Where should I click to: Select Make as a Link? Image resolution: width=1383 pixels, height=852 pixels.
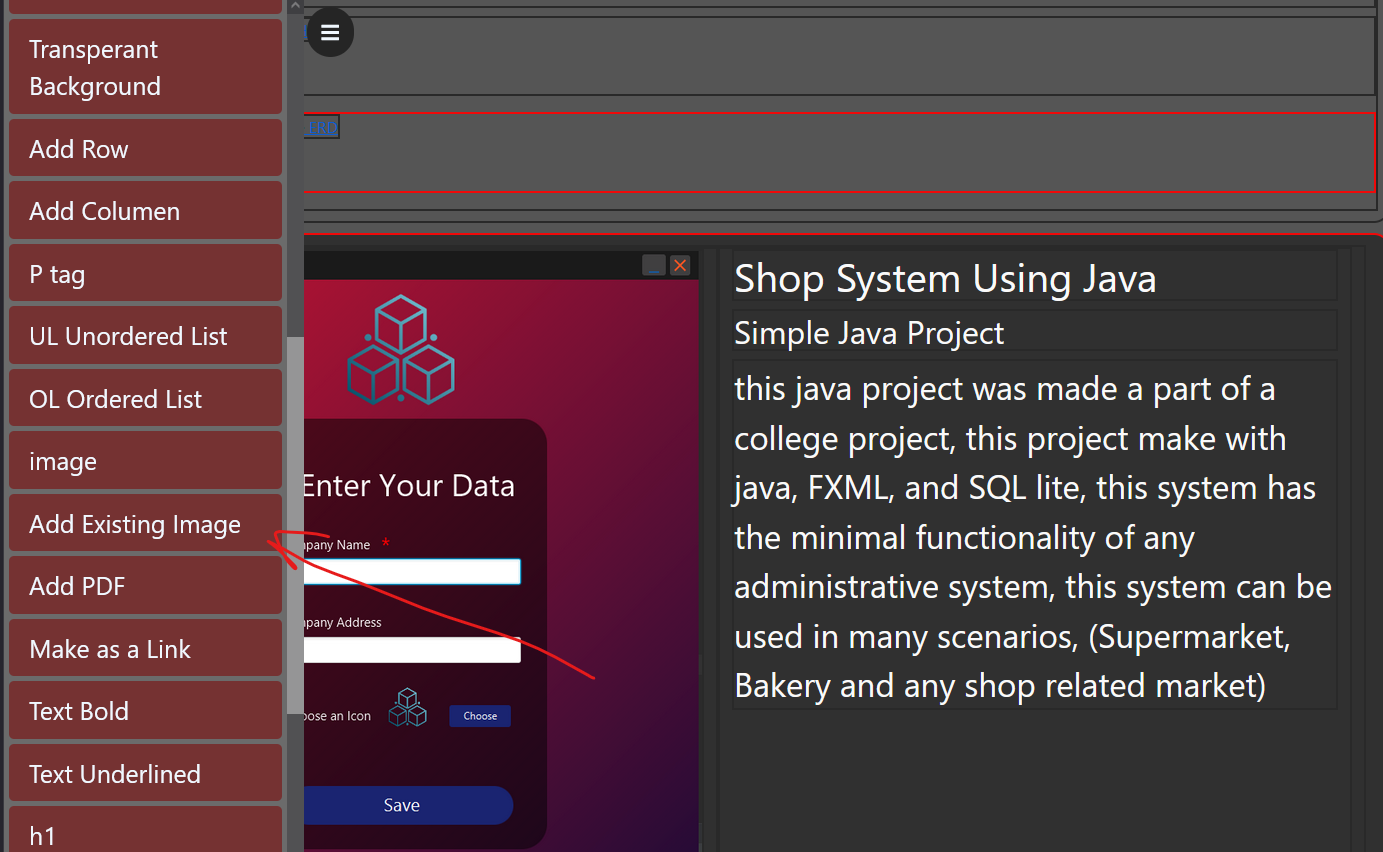pos(145,649)
